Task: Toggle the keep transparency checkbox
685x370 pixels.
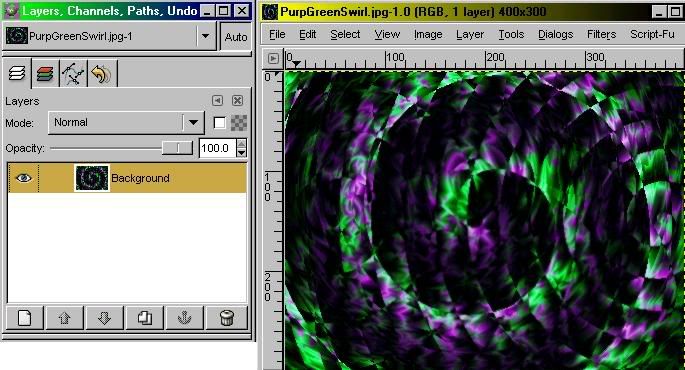Action: (x=219, y=123)
